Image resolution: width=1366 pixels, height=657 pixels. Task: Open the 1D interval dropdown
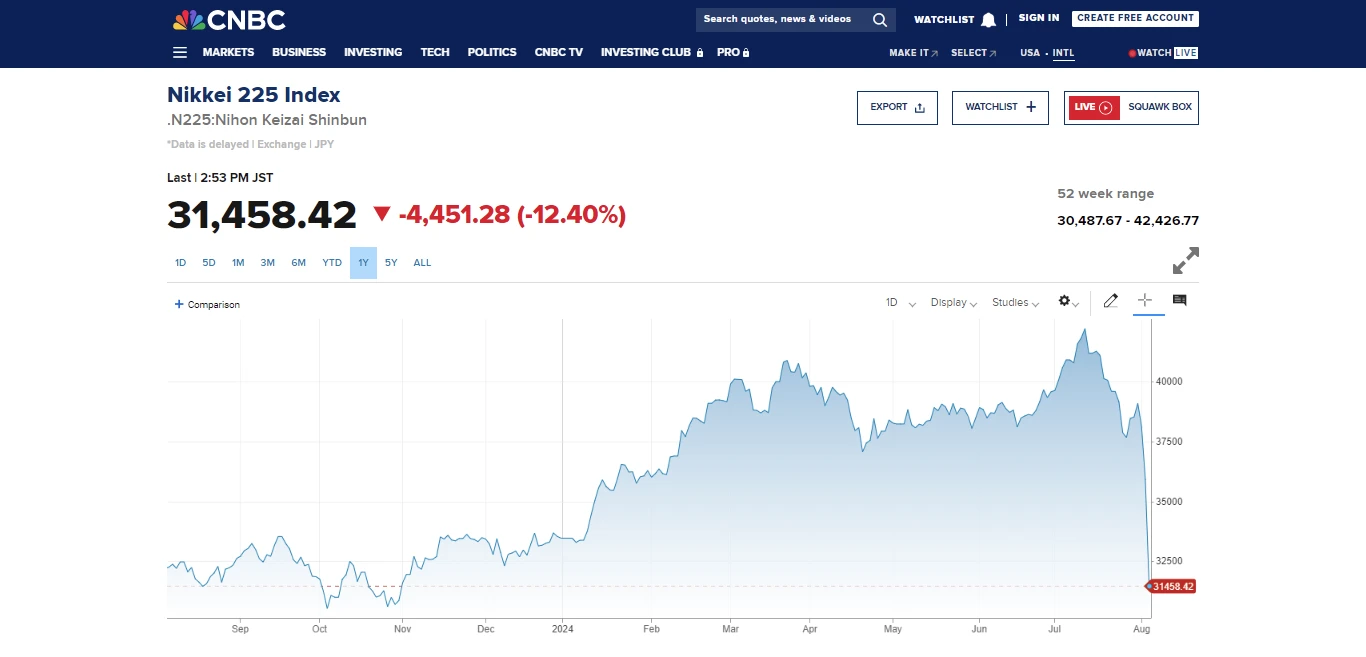(x=901, y=302)
